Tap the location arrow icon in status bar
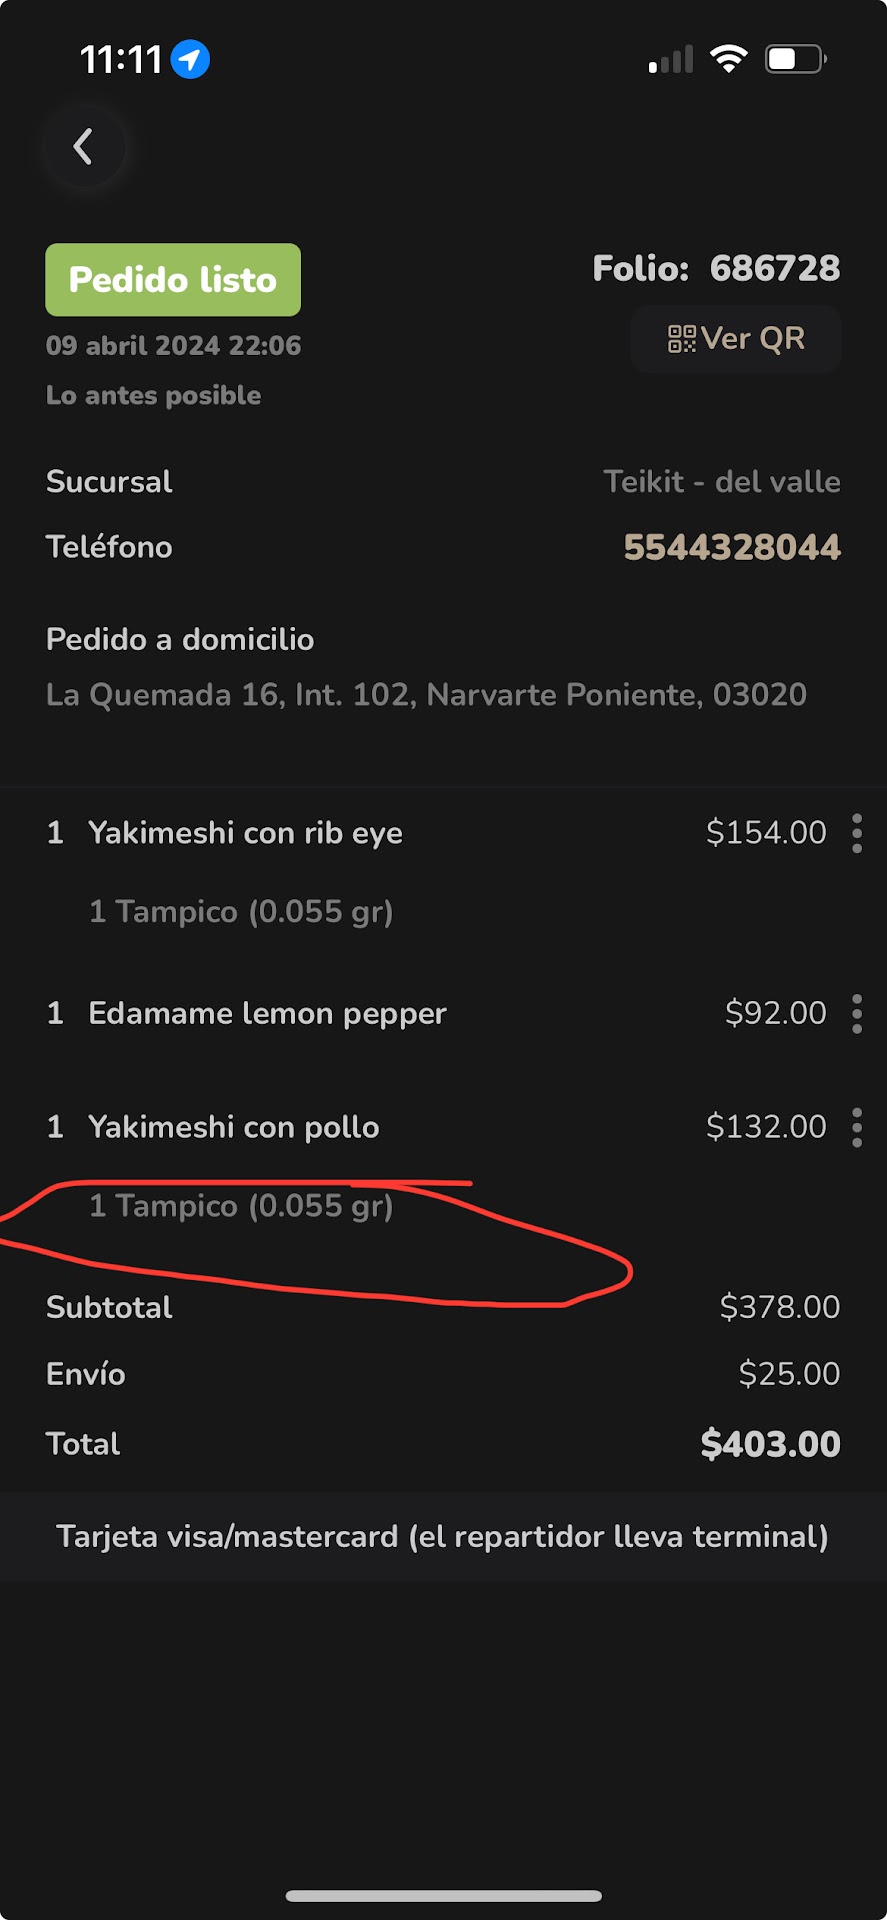The height and width of the screenshot is (1920, 887). click(190, 59)
